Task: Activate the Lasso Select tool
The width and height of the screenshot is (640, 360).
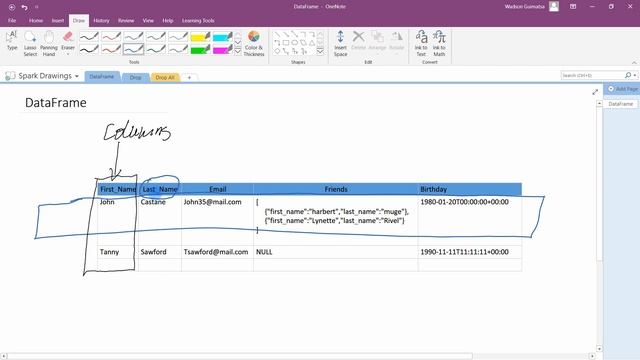Action: (x=30, y=43)
